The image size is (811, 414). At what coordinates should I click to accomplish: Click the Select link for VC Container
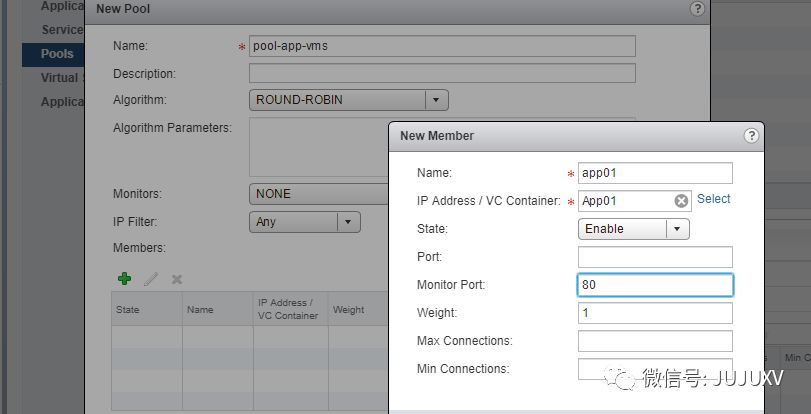[713, 199]
